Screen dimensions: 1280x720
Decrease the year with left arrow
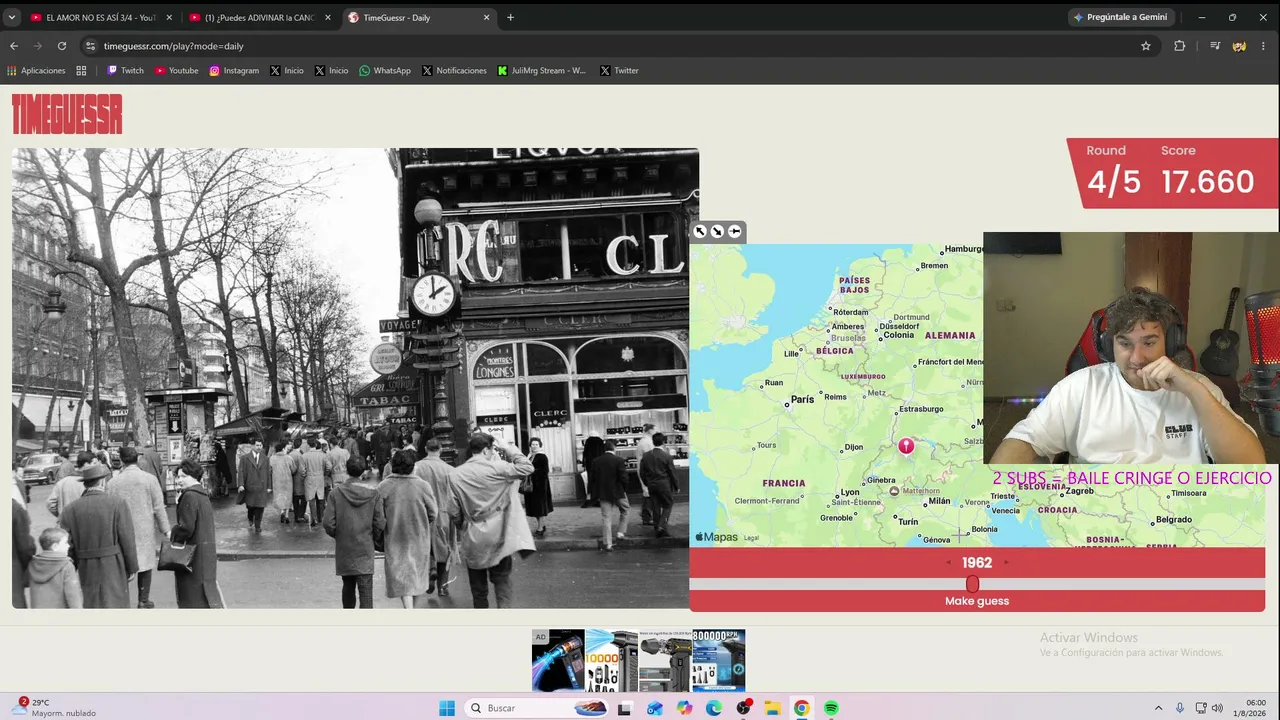(x=949, y=562)
